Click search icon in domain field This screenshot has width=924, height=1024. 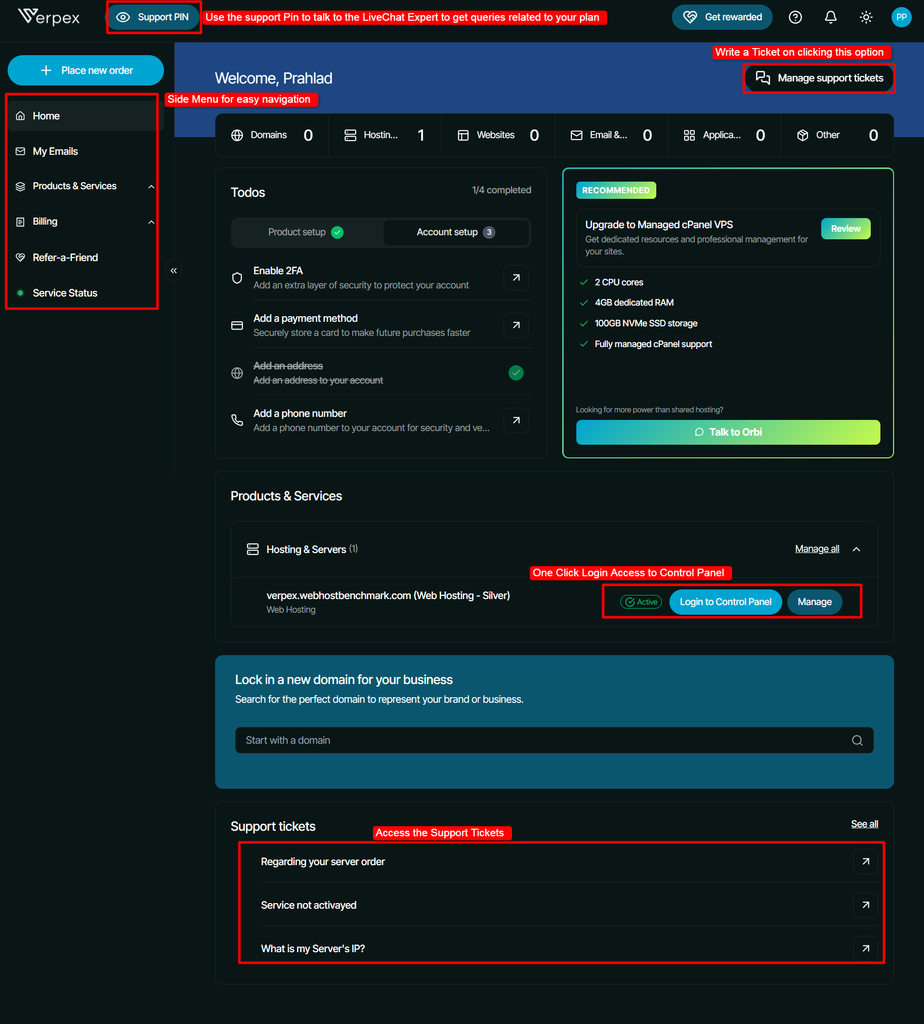(x=857, y=740)
